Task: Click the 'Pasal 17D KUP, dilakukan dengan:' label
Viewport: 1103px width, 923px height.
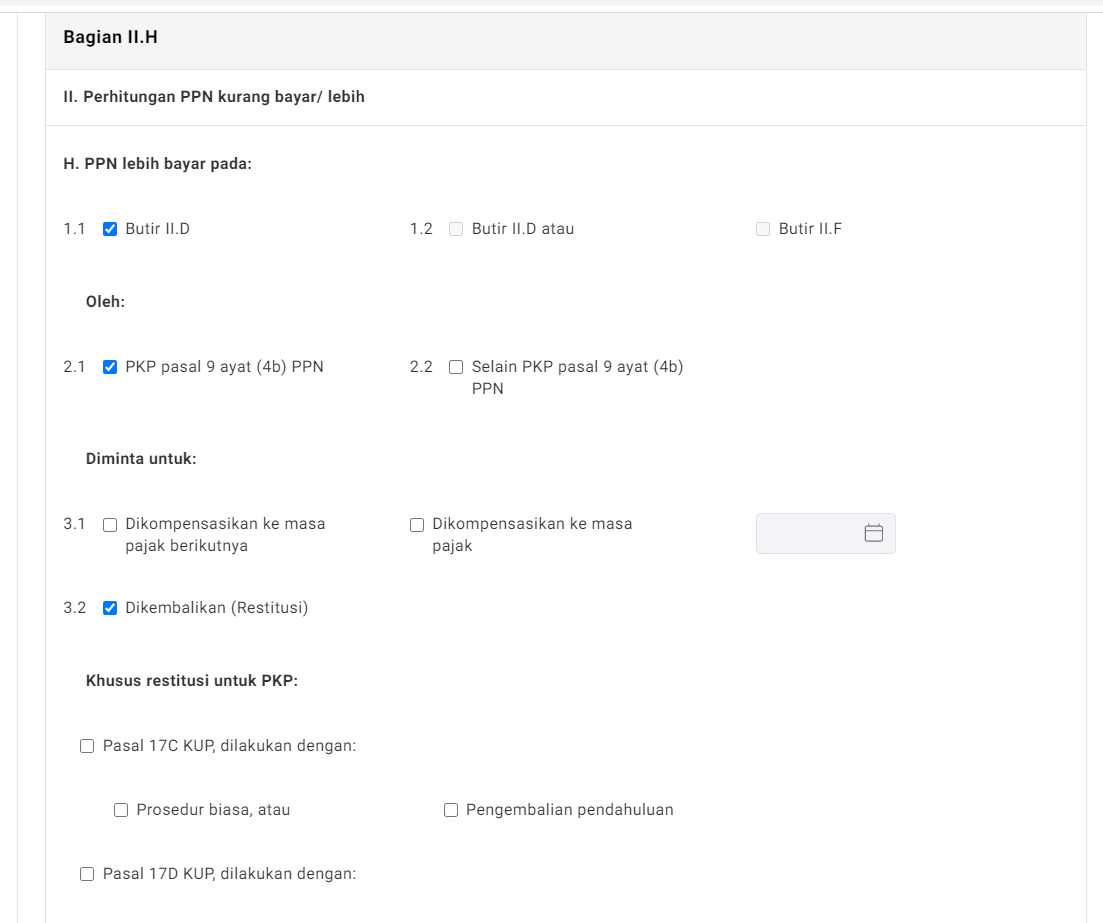Action: click(x=229, y=874)
